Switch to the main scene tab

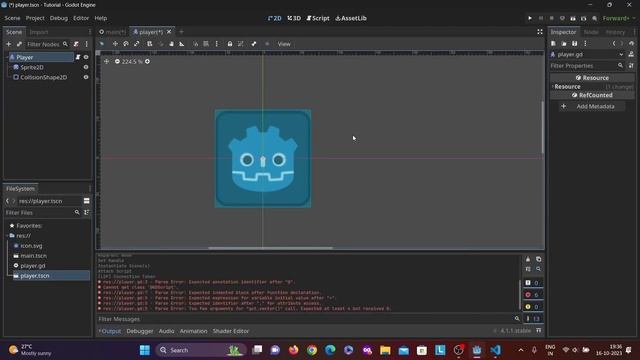coord(113,32)
